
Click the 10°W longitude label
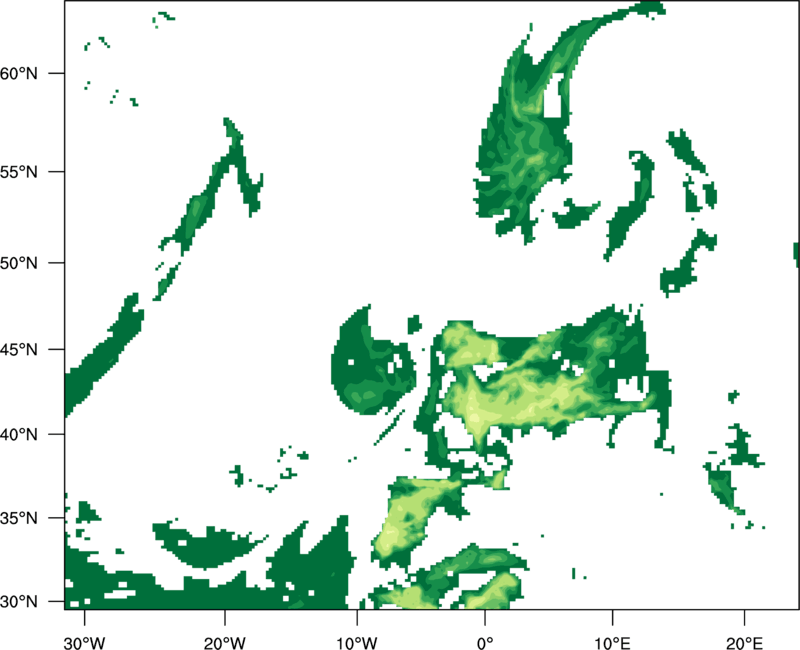point(357,643)
